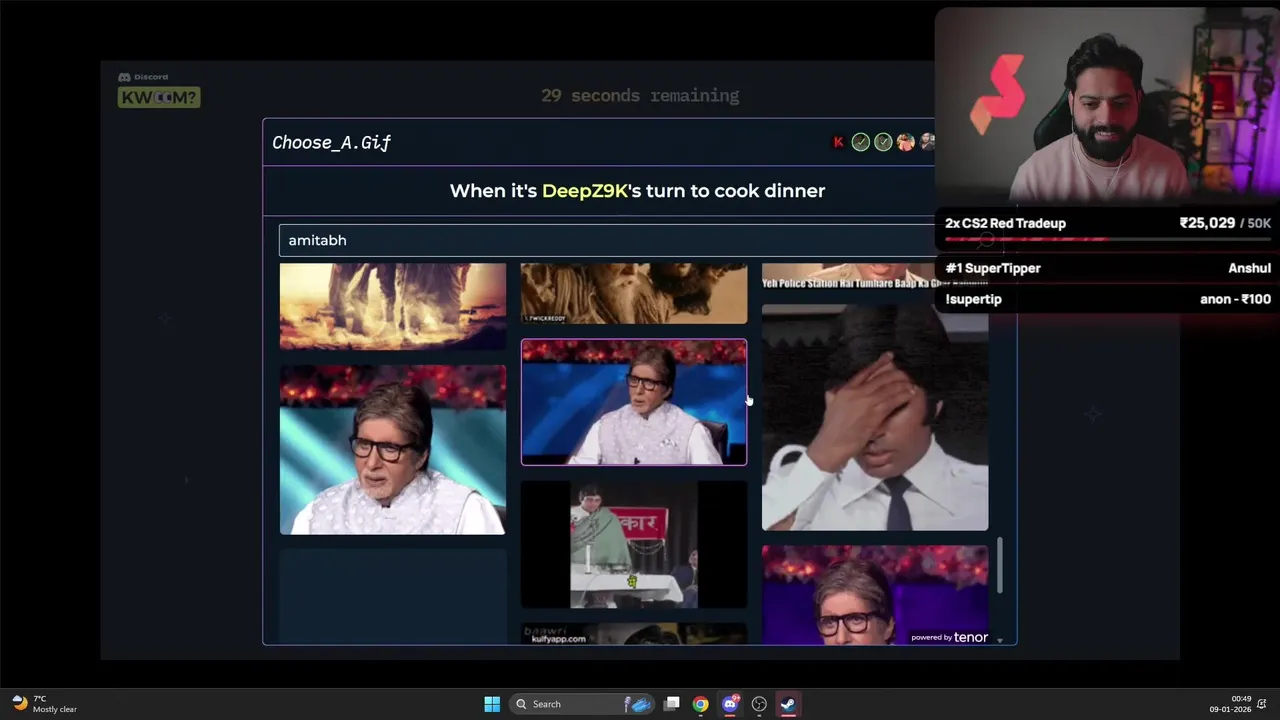Click the red K player avatar
Image resolution: width=1280 pixels, height=720 pixels.
pyautogui.click(x=838, y=142)
